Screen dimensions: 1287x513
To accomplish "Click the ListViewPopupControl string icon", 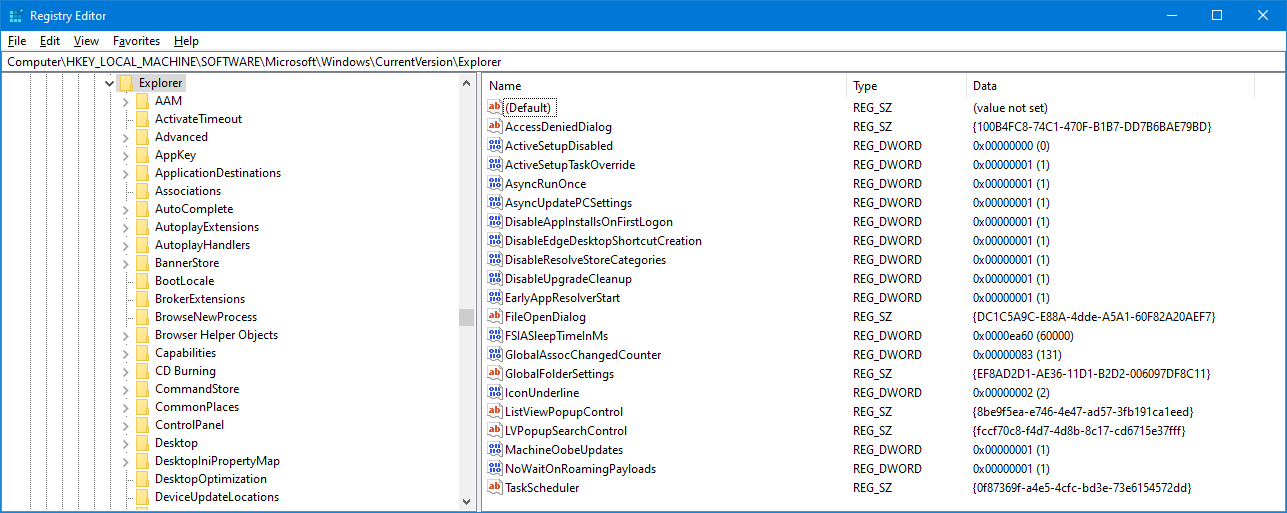I will coord(495,412).
